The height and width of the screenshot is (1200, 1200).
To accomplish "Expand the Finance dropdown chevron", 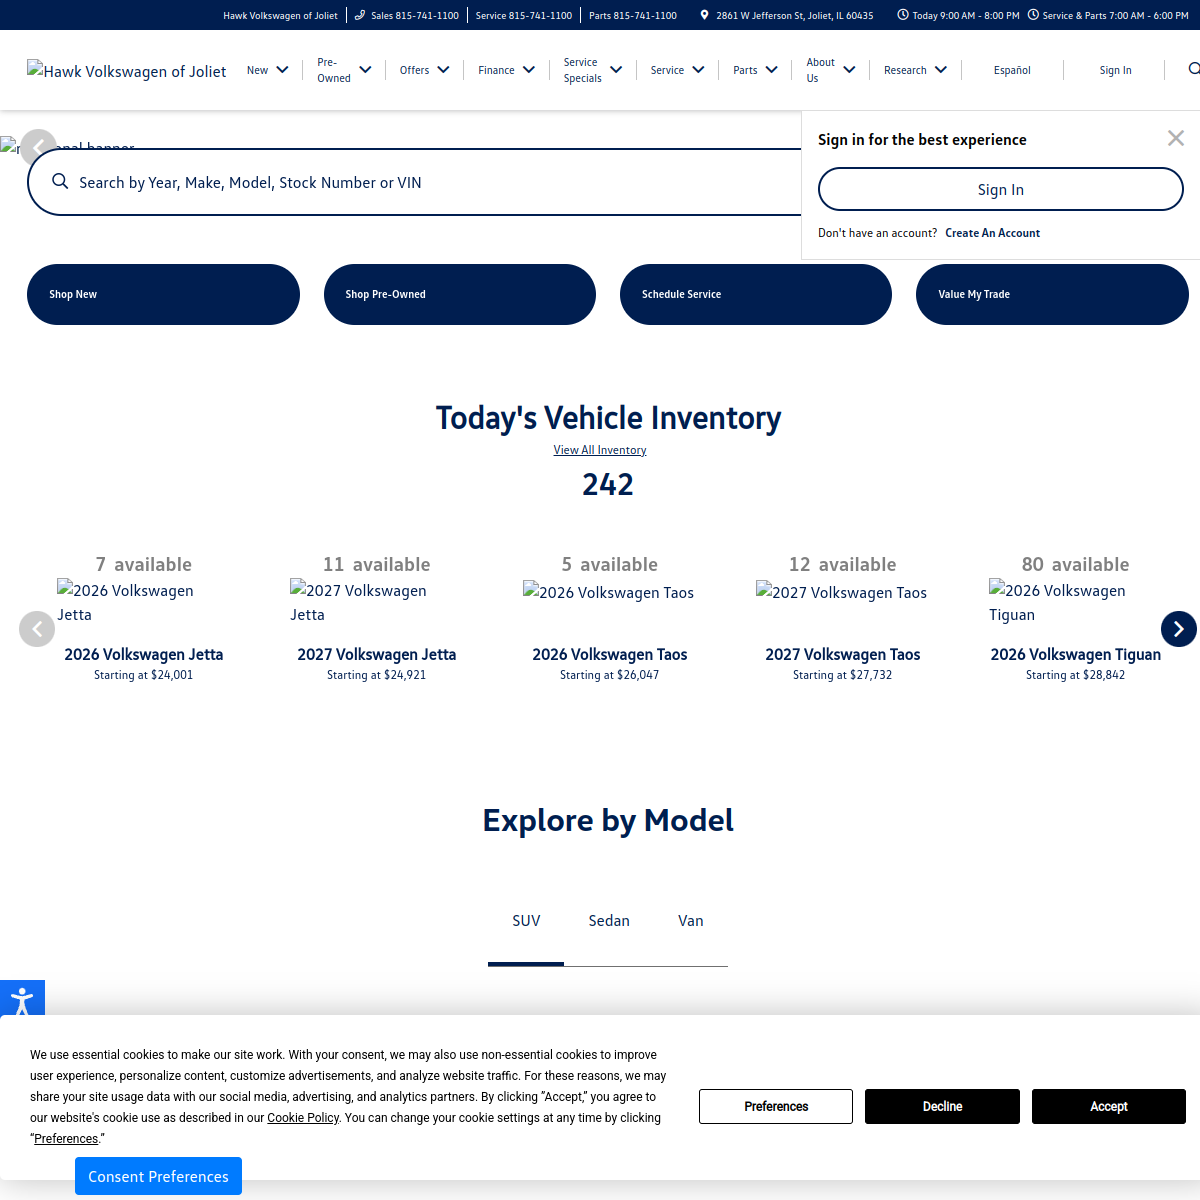I will [529, 70].
